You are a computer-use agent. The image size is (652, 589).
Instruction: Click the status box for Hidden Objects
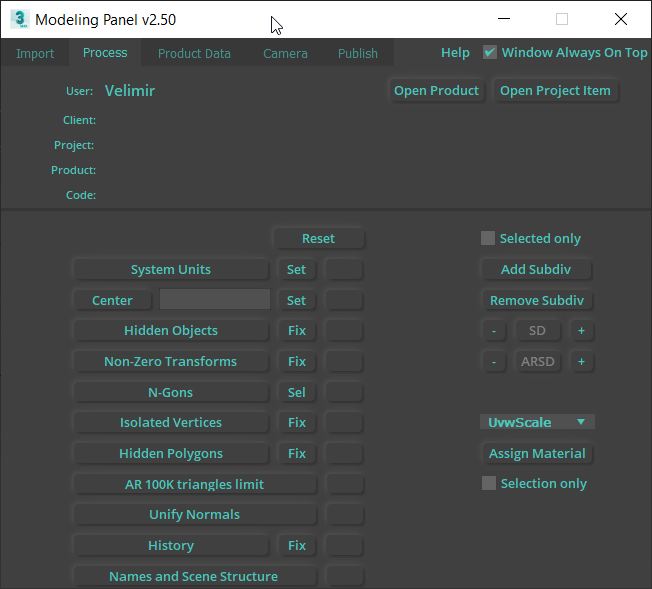pos(344,331)
